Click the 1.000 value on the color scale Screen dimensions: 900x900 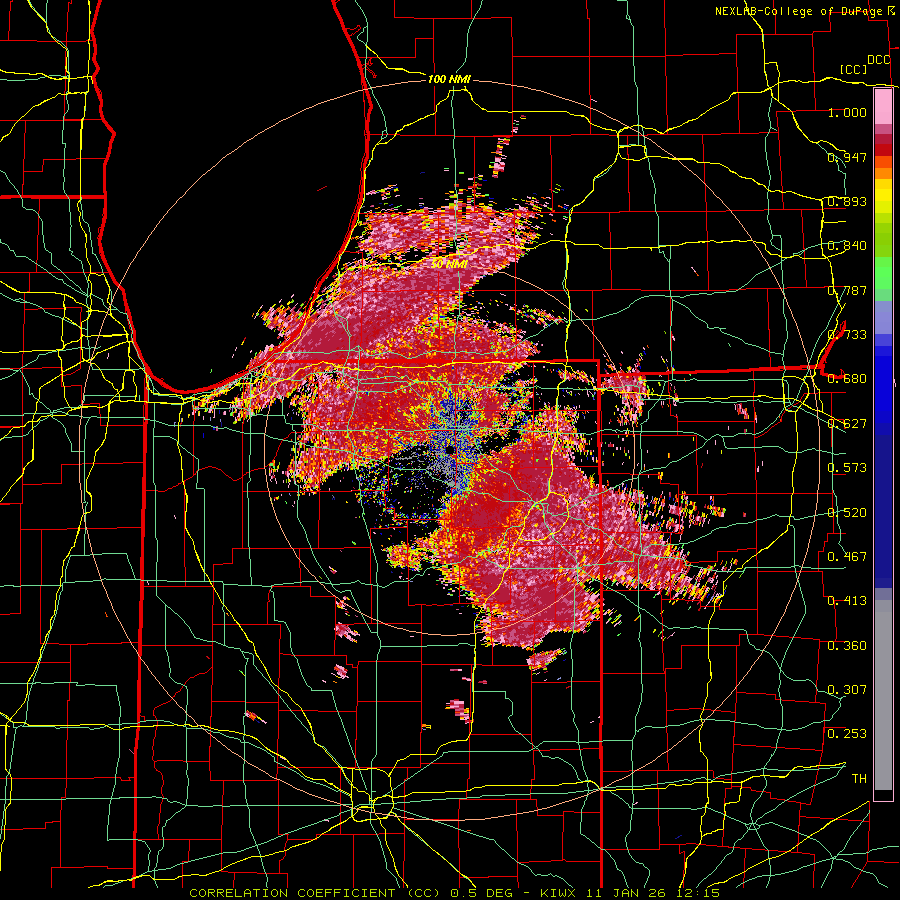[847, 112]
